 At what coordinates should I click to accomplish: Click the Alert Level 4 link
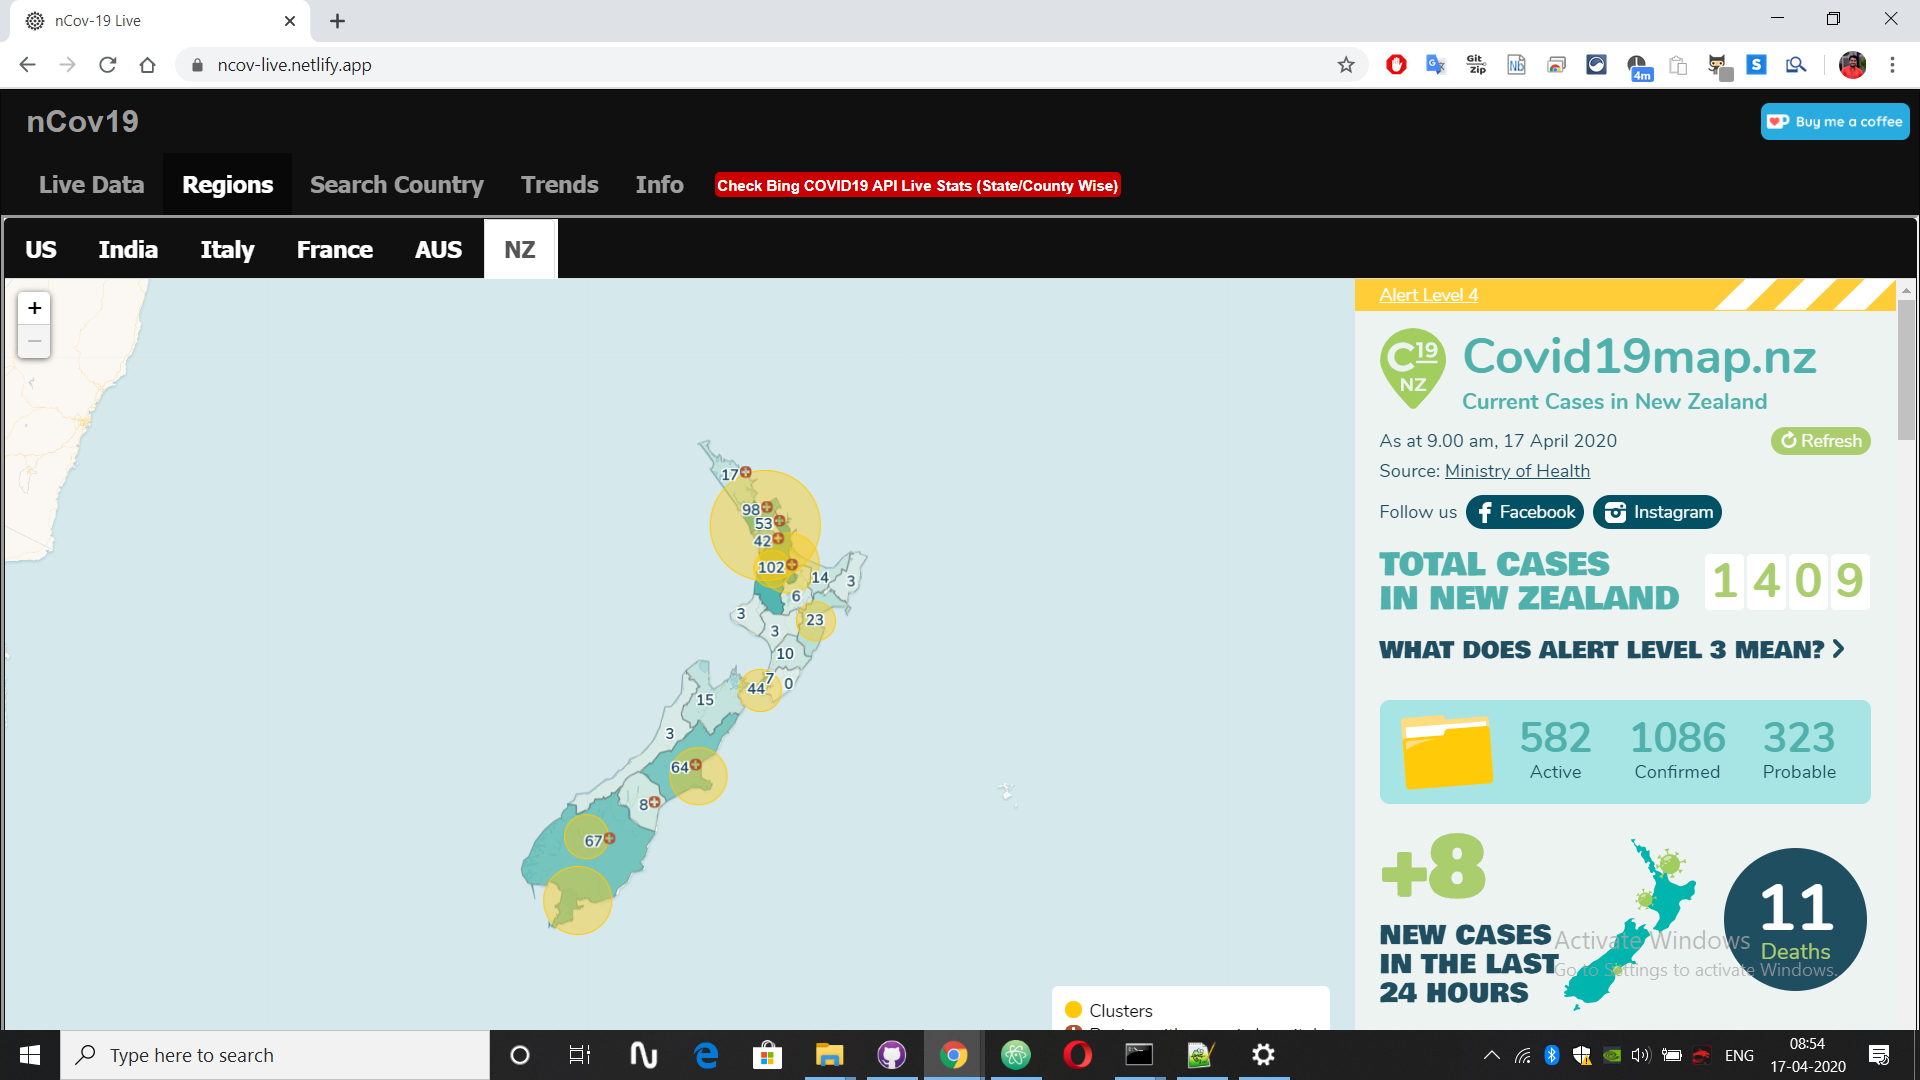pyautogui.click(x=1428, y=295)
